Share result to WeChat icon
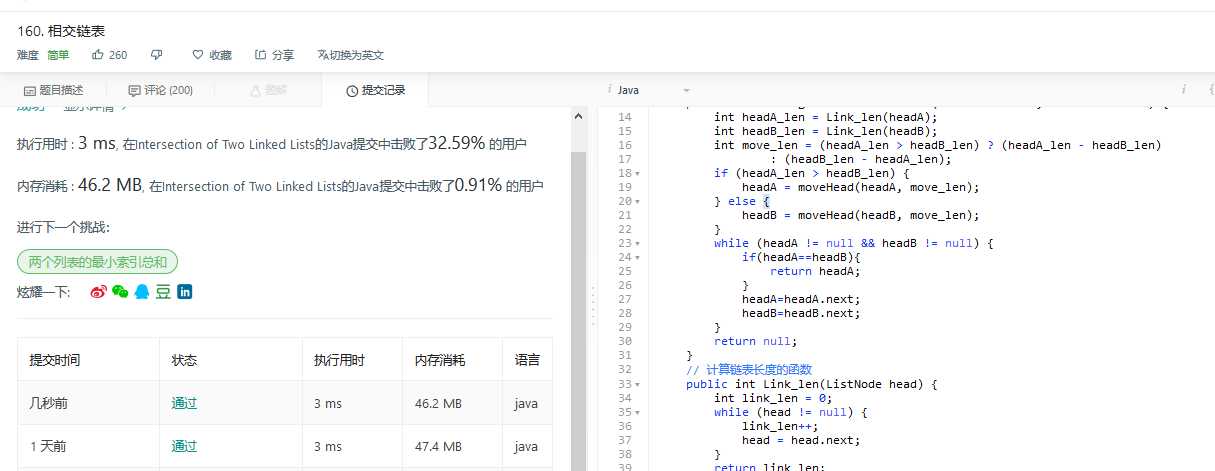Viewport: 1215px width, 471px height. 120,292
